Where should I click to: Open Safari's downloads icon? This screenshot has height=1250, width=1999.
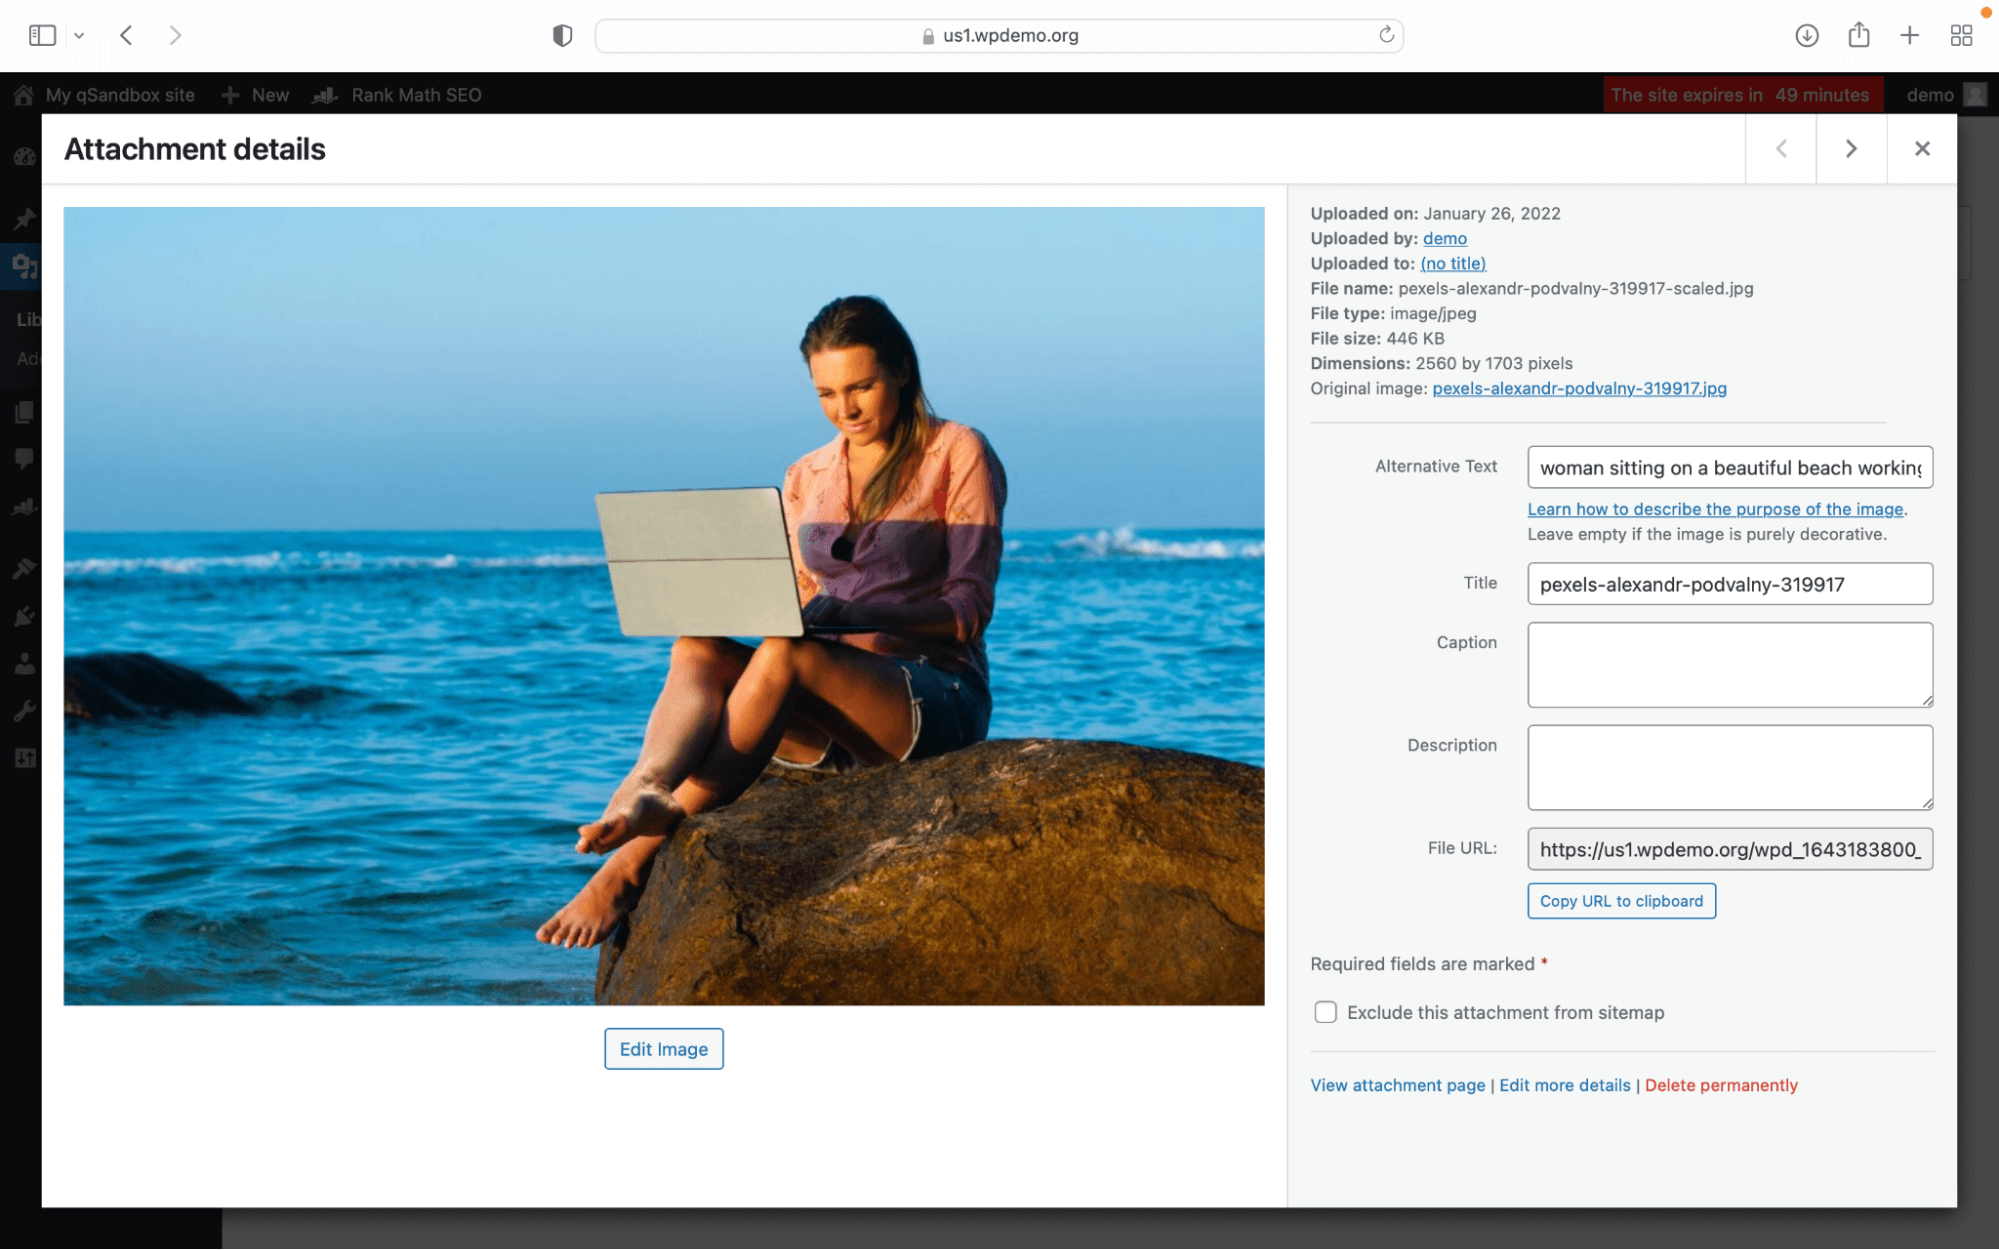[1806, 35]
